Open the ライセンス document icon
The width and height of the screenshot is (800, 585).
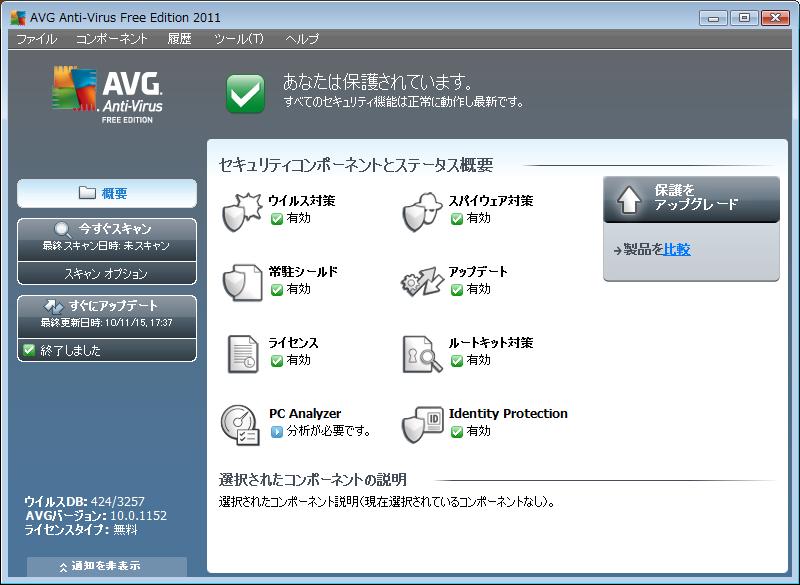pos(243,353)
